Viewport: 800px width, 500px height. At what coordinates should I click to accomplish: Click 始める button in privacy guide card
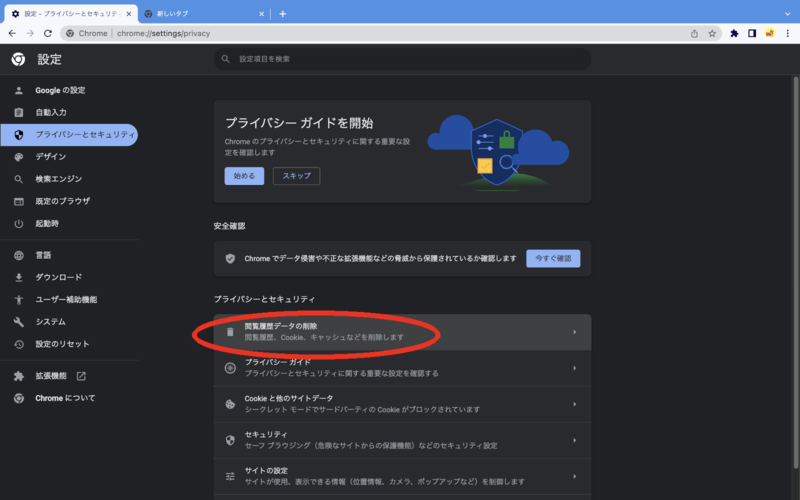tap(244, 176)
